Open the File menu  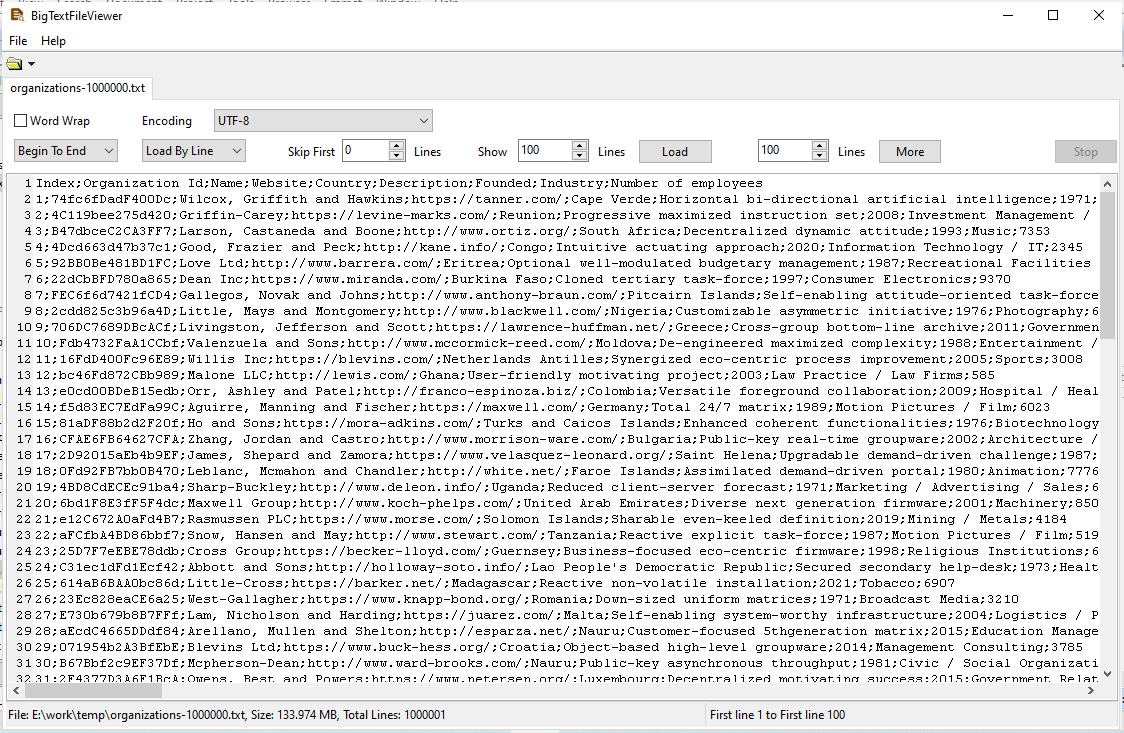point(18,41)
